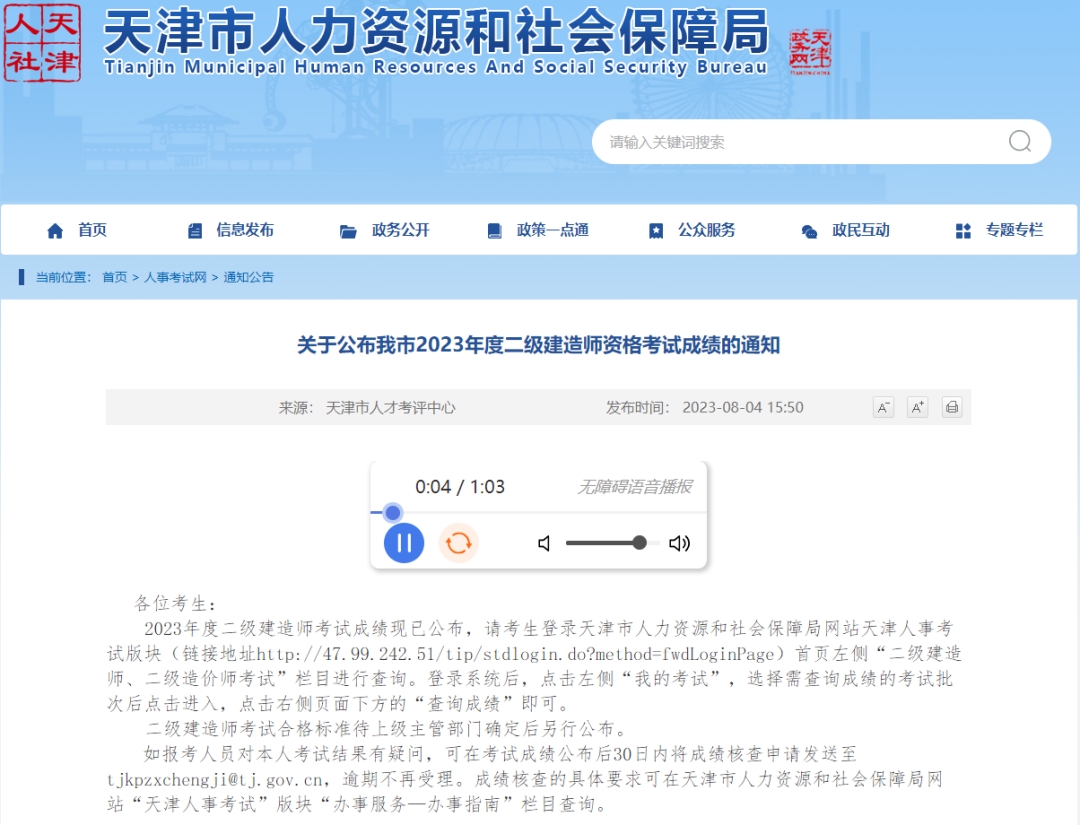Increase font size with A+ icon
This screenshot has width=1080, height=825.
pos(917,407)
